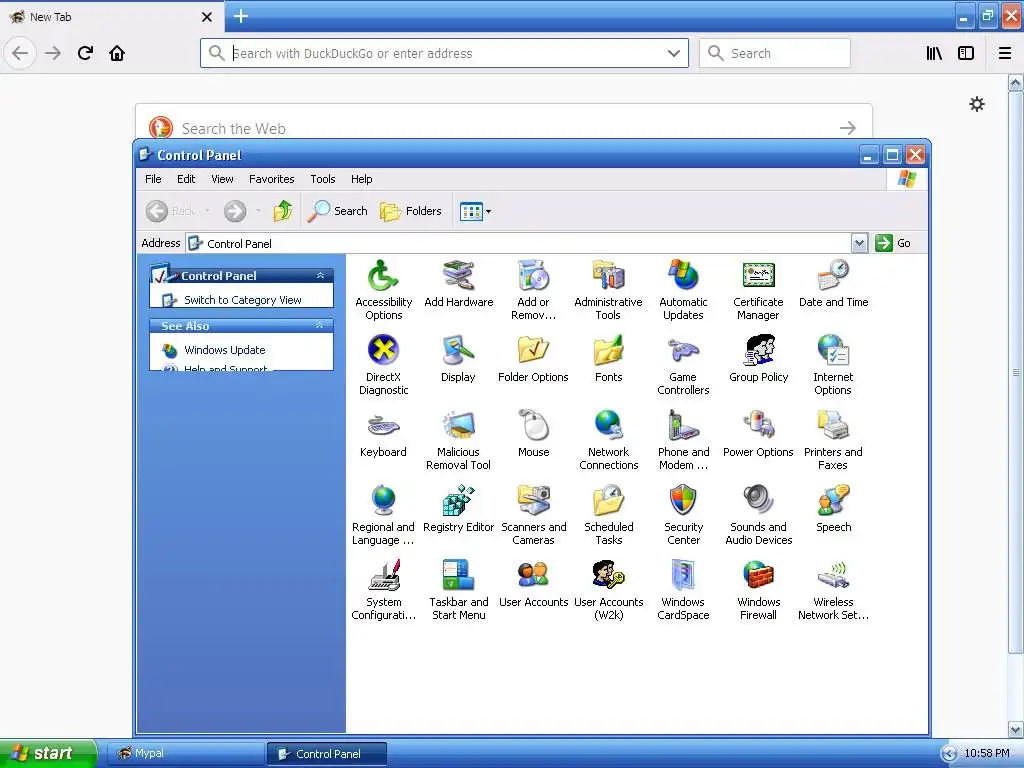Open Forward button history dropdown arrow
The height and width of the screenshot is (768, 1024).
tap(259, 211)
